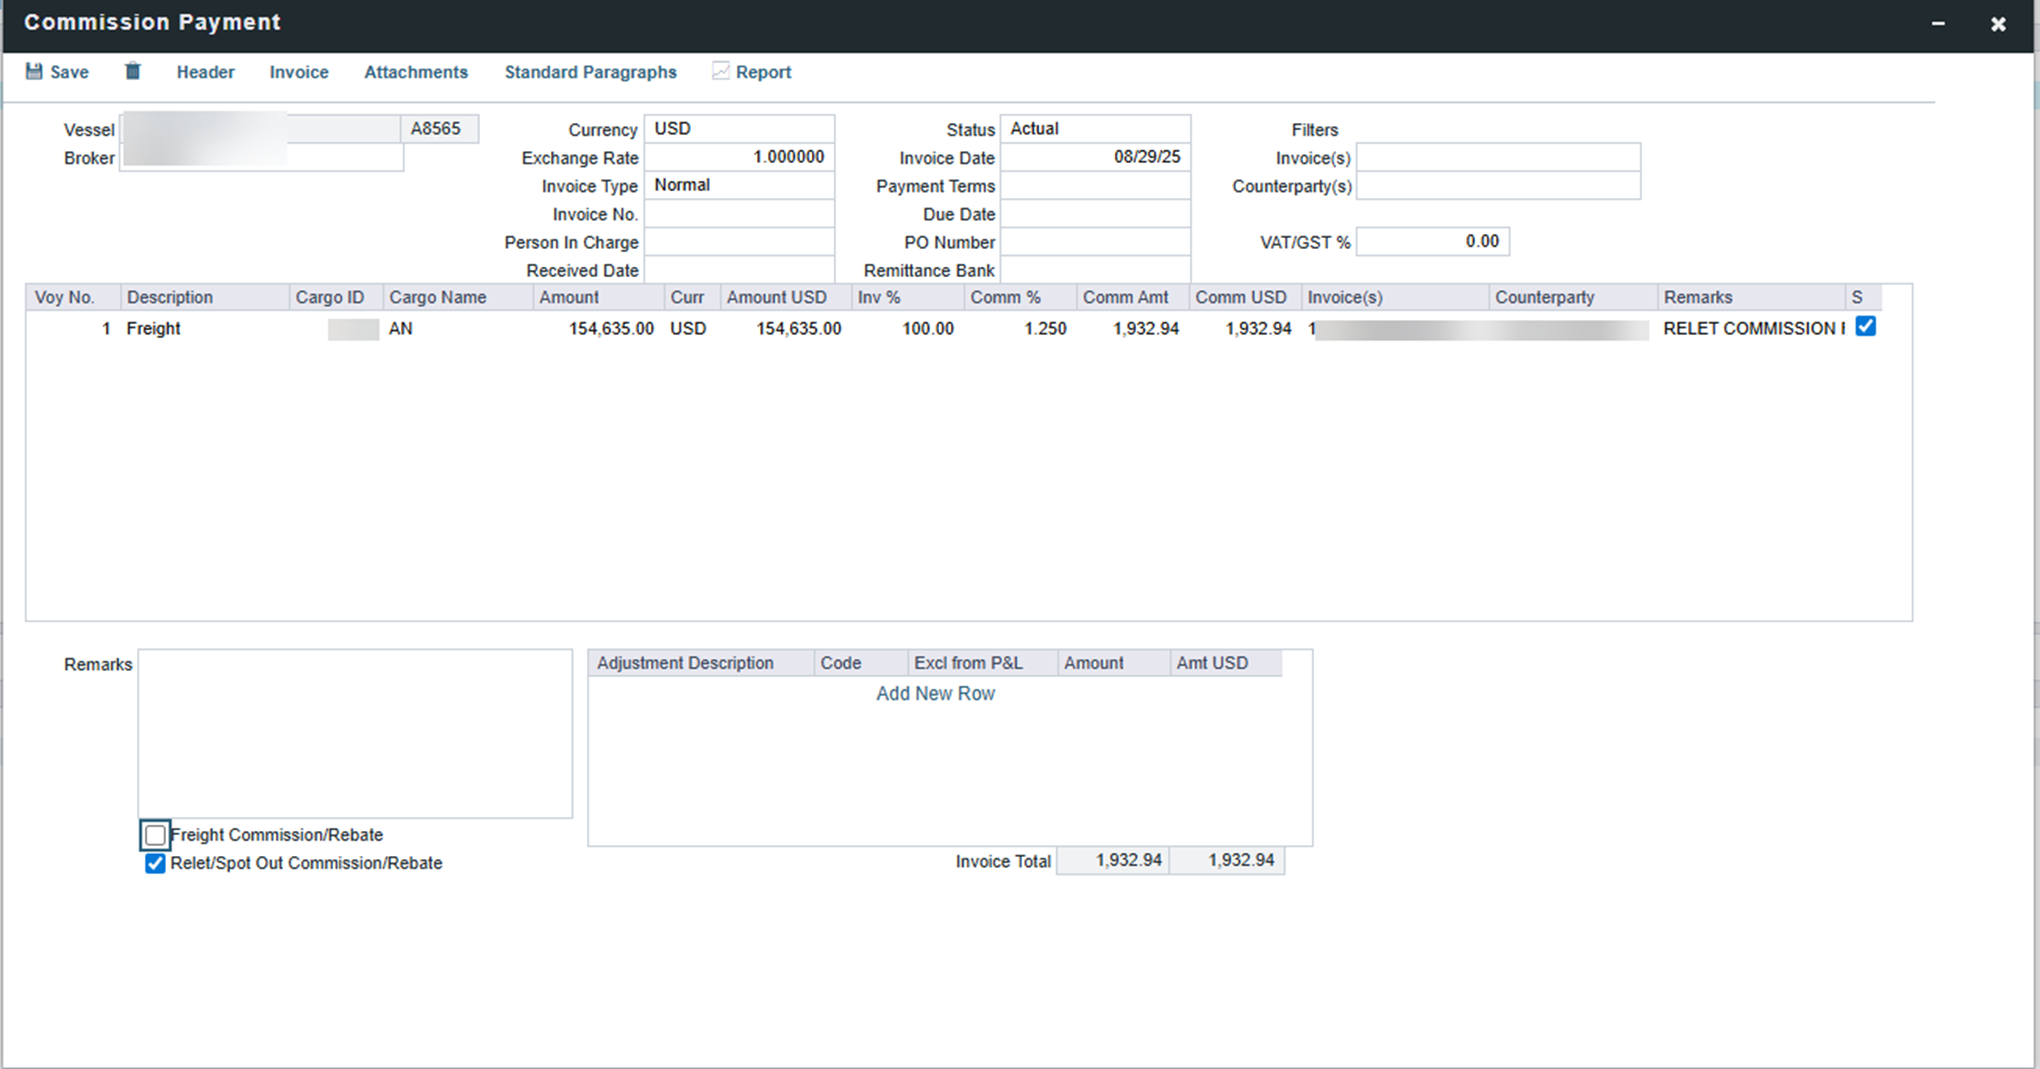Click into the Remarks text area
The height and width of the screenshot is (1069, 2040).
[x=355, y=733]
